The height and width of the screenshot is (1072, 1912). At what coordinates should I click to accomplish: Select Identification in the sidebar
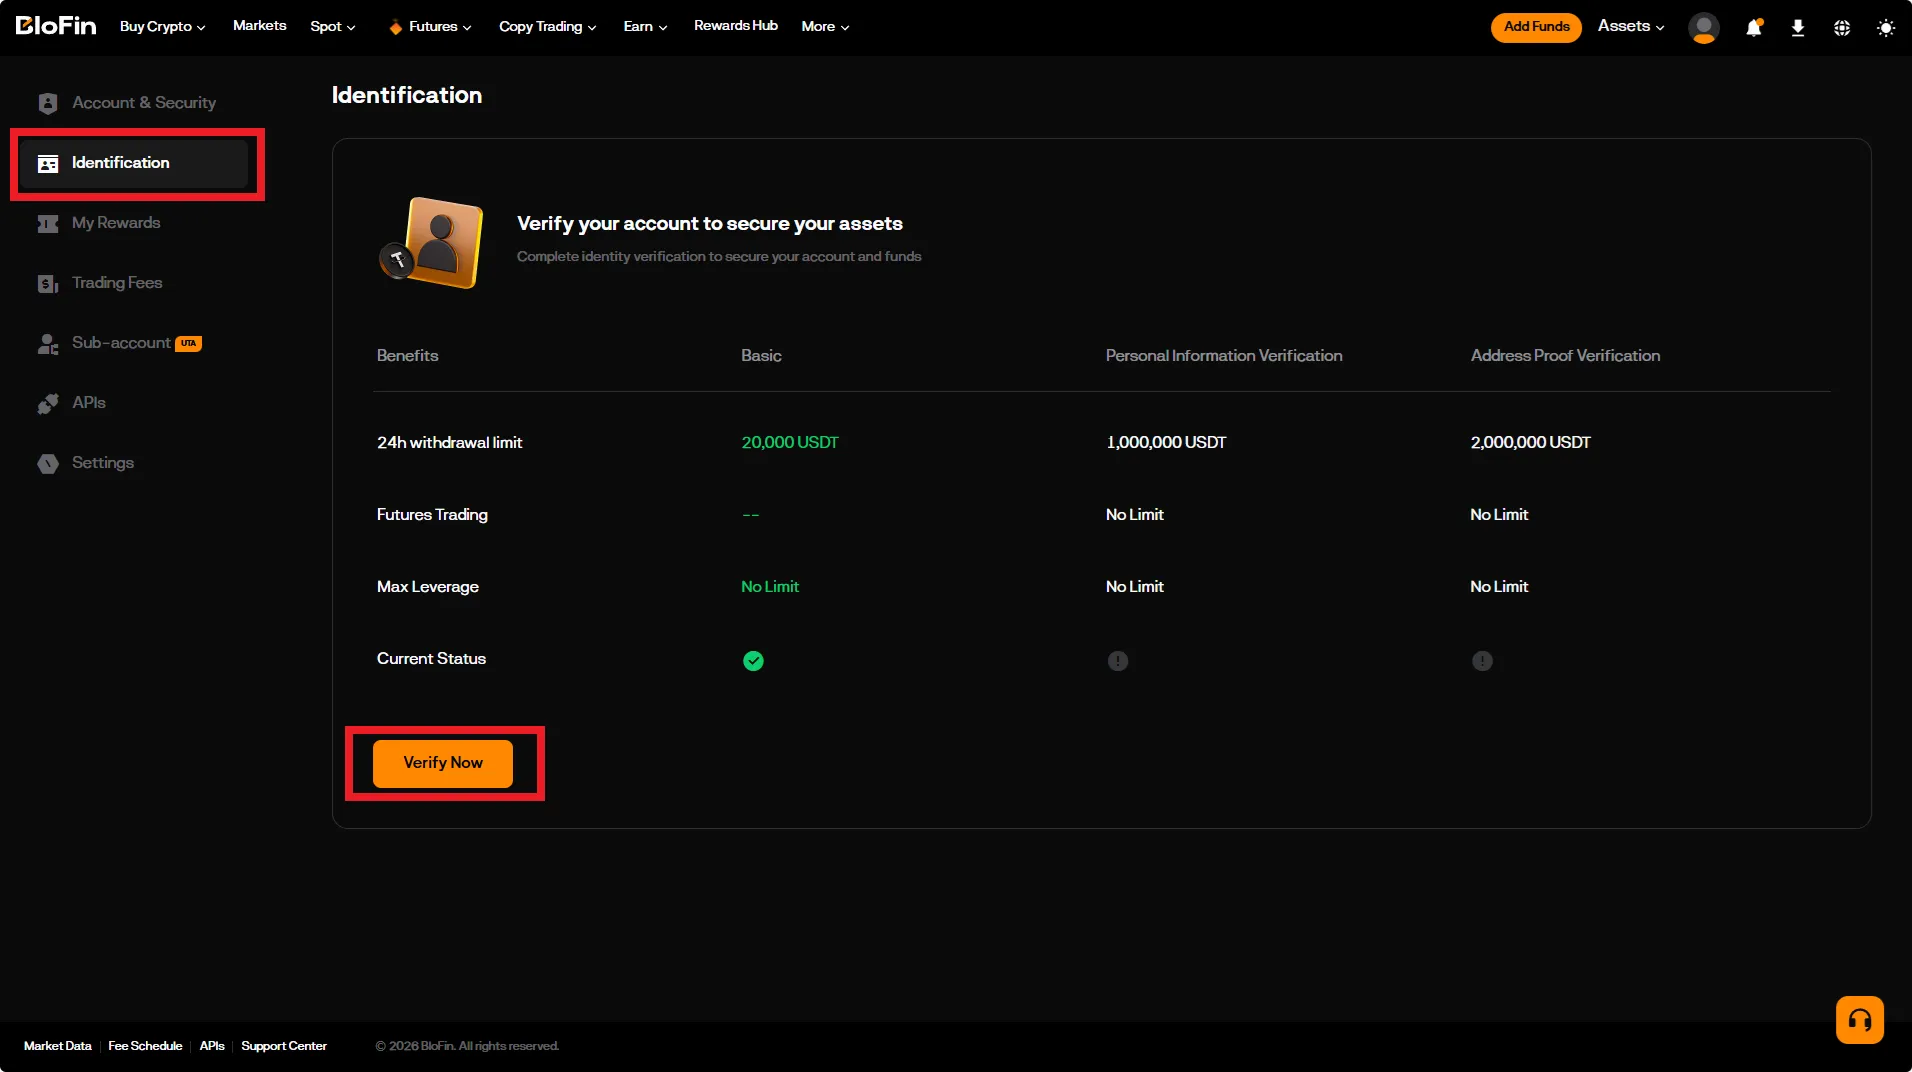coord(134,163)
